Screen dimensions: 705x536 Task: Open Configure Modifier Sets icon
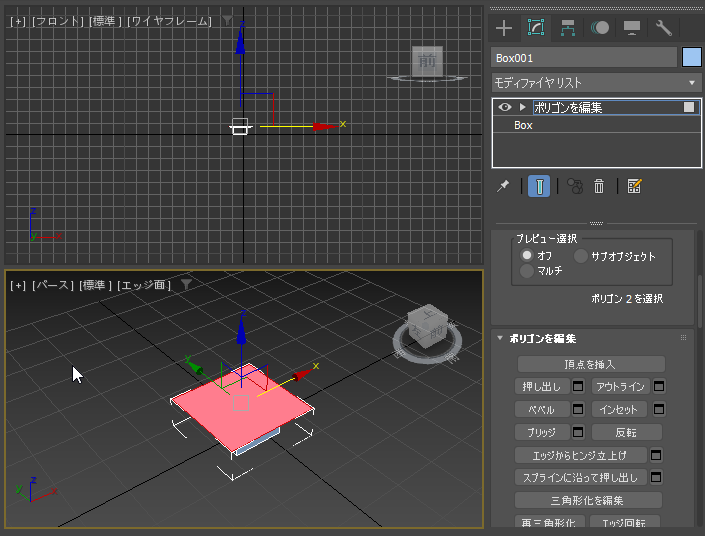tap(634, 186)
